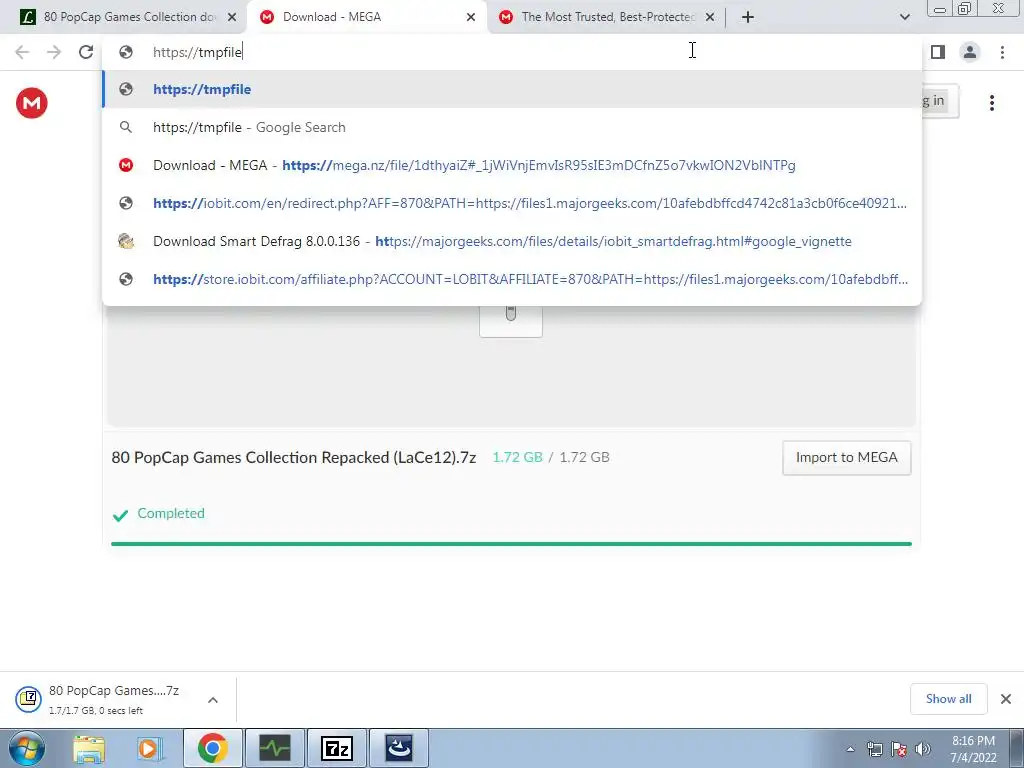Open Chrome three-dot menu
The width and height of the screenshot is (1024, 768).
(1002, 52)
